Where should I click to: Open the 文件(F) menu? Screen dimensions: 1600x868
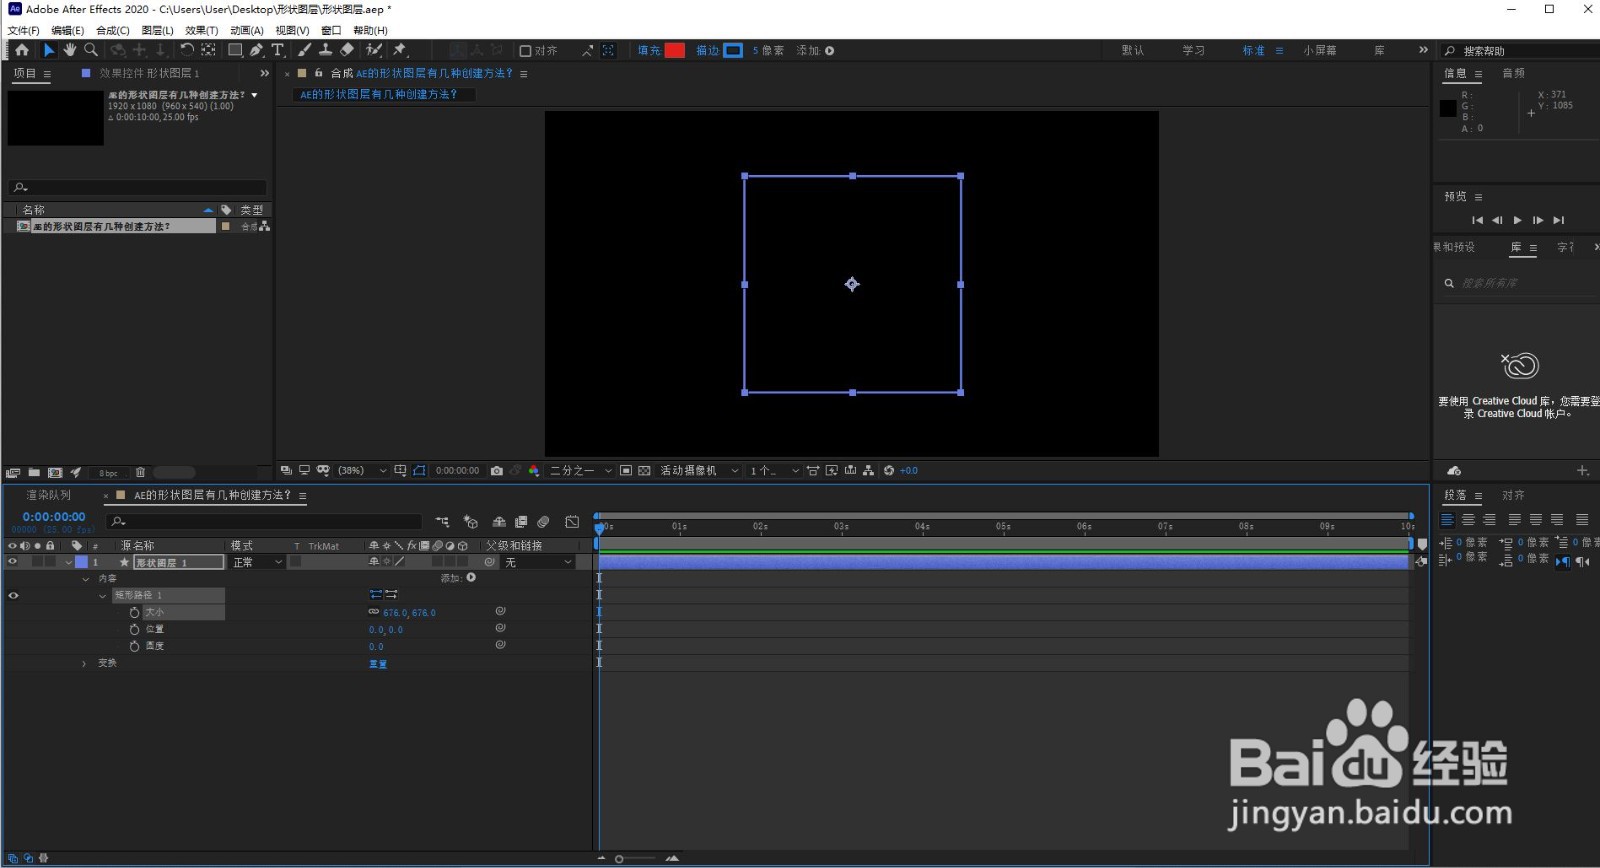[x=23, y=30]
